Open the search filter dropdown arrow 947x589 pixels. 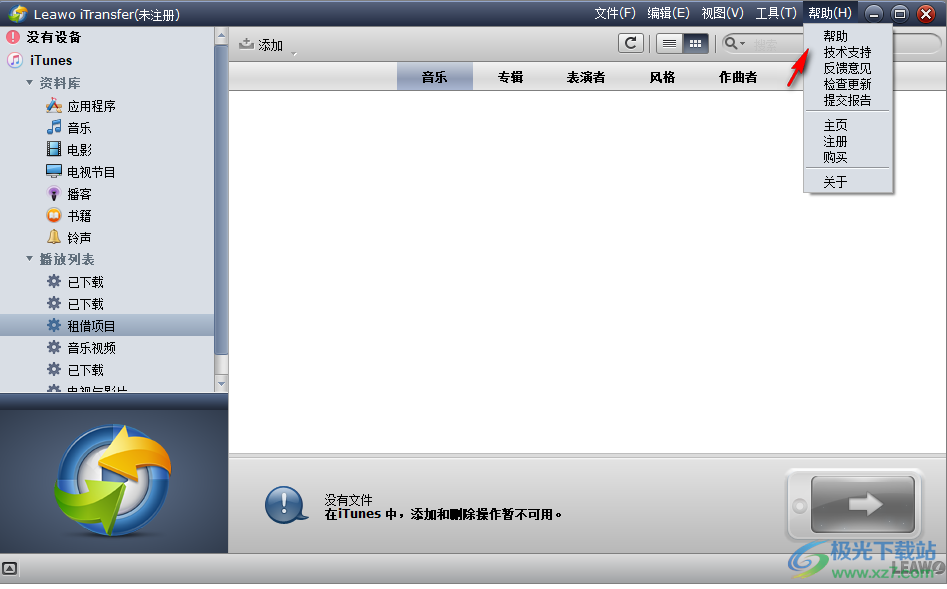click(x=742, y=43)
